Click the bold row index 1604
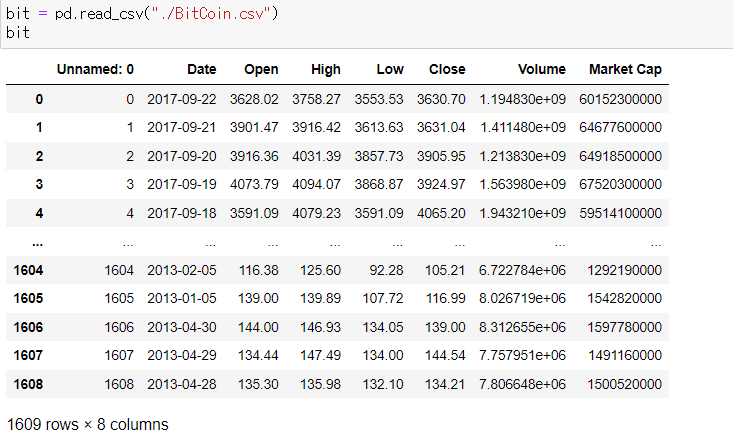The image size is (733, 433). click(28, 270)
